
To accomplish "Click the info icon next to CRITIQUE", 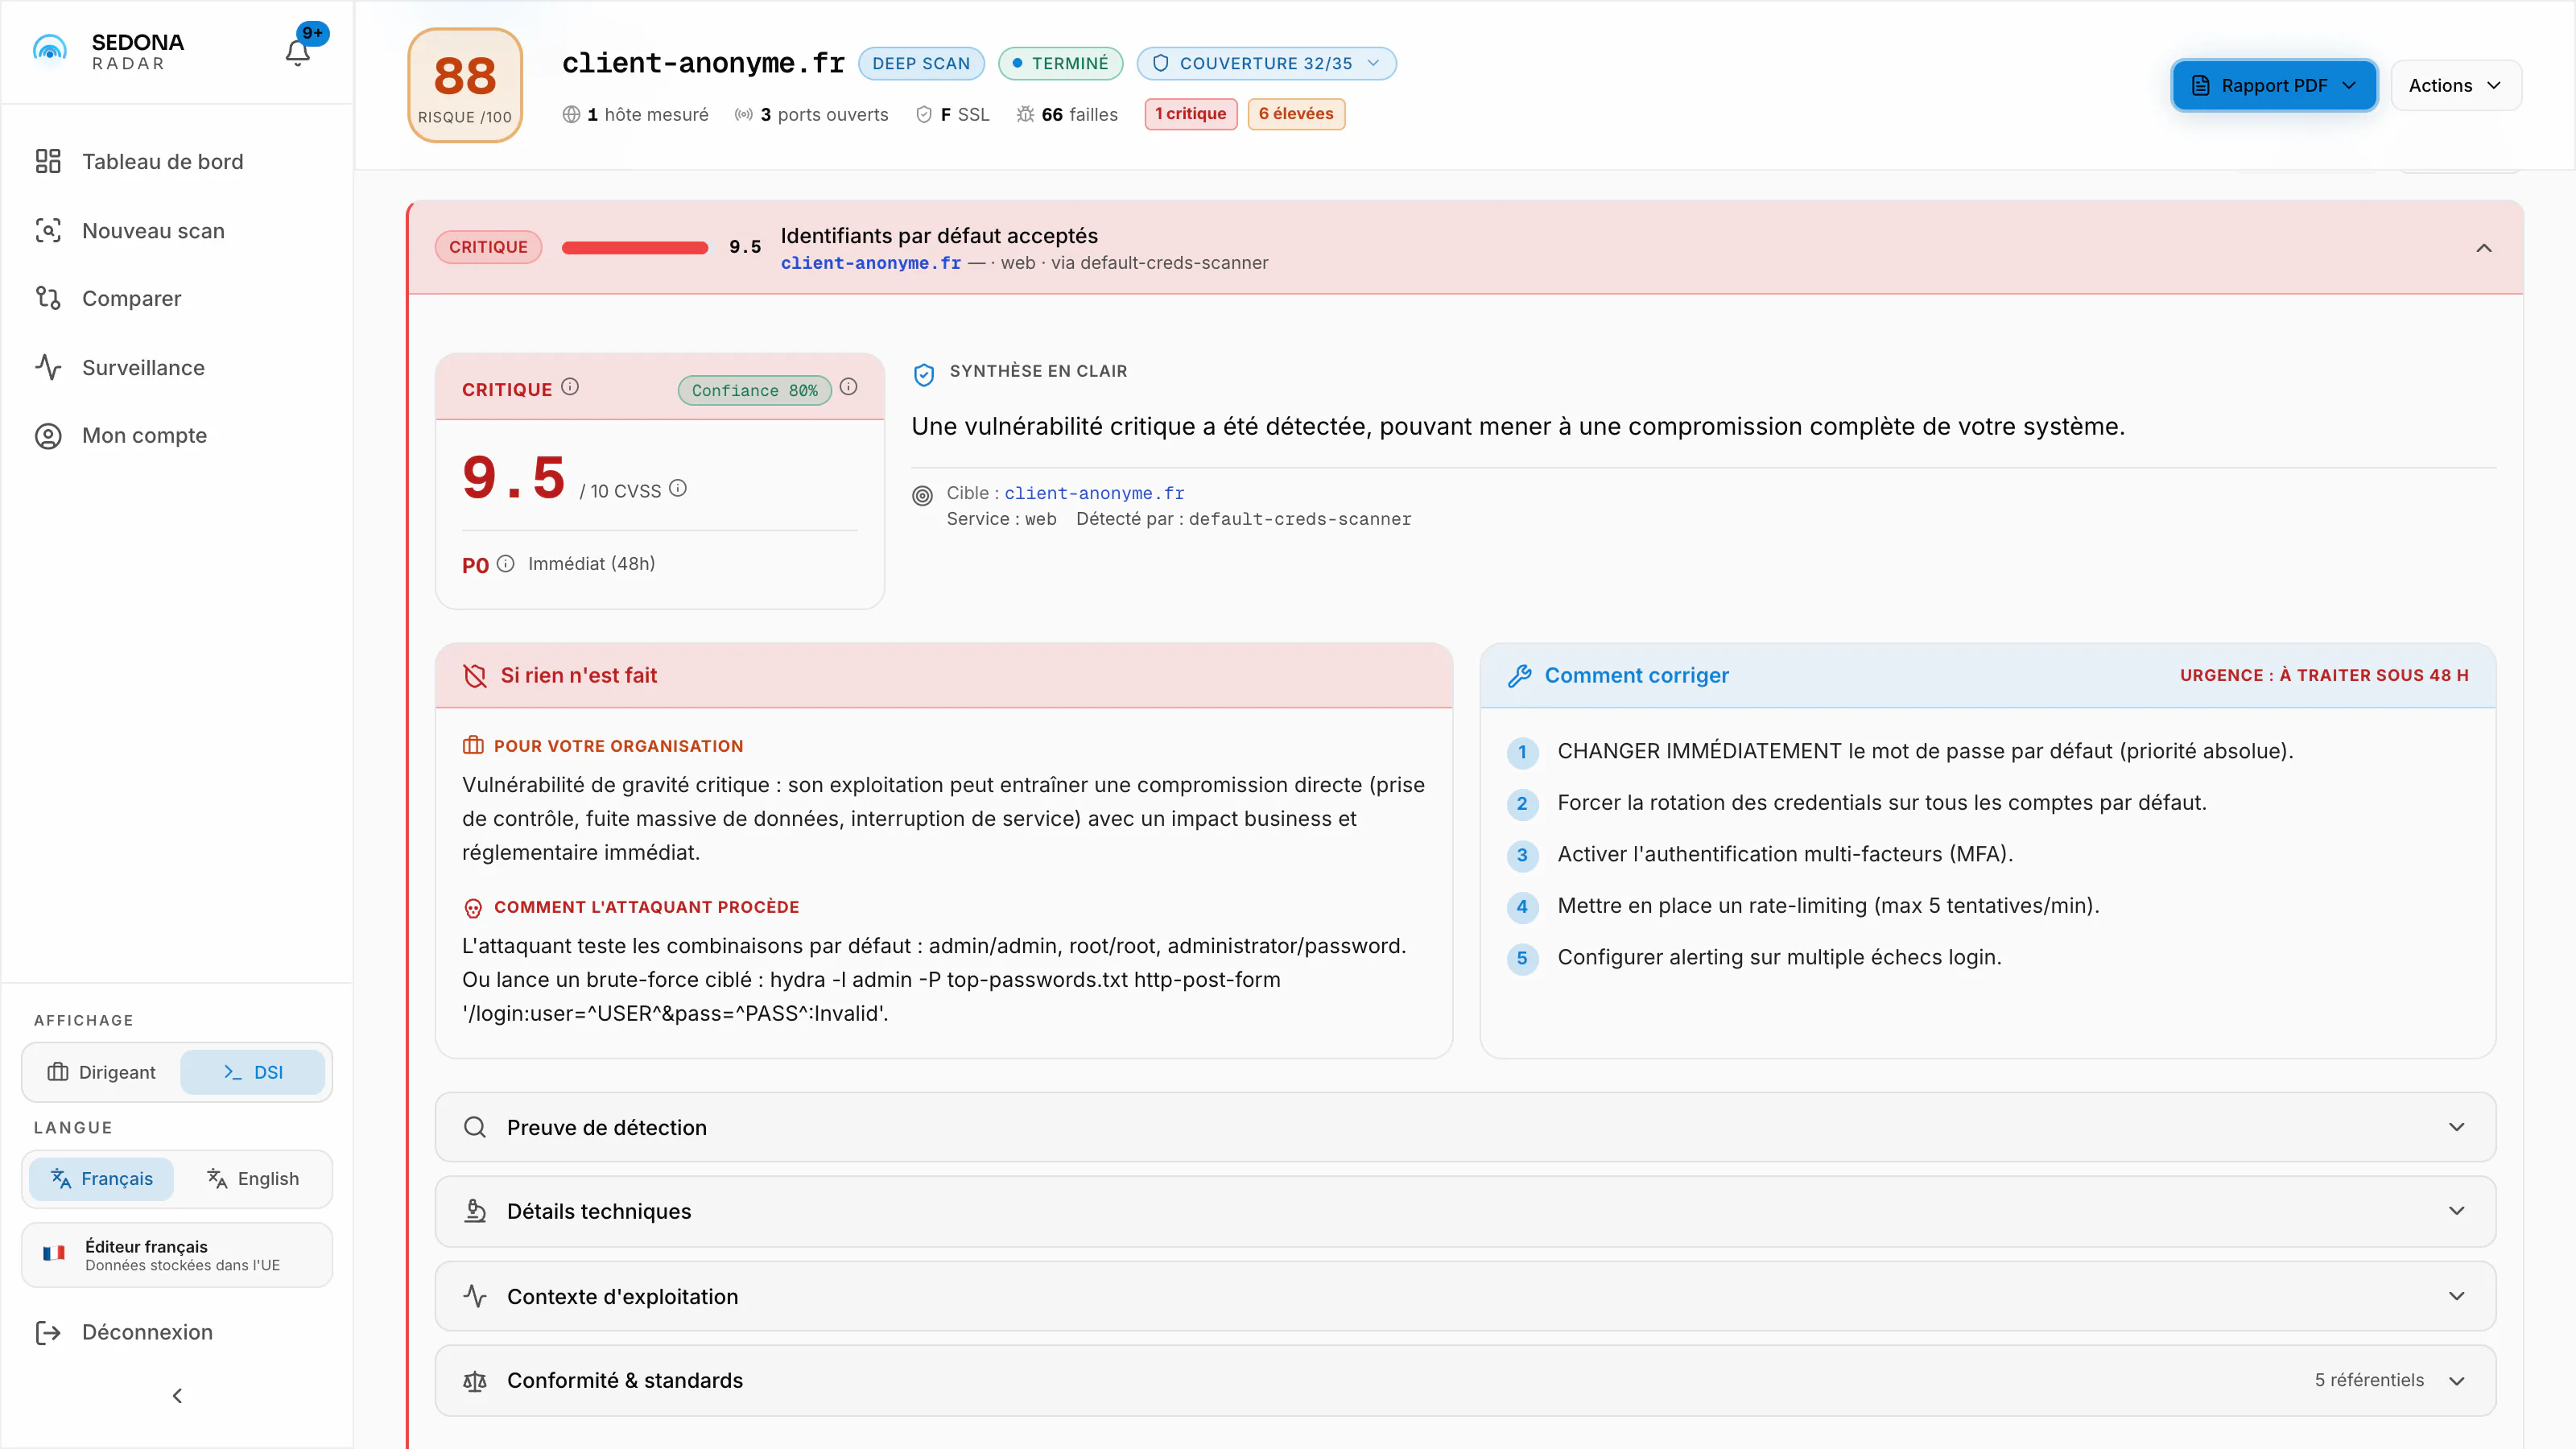I will coord(569,387).
